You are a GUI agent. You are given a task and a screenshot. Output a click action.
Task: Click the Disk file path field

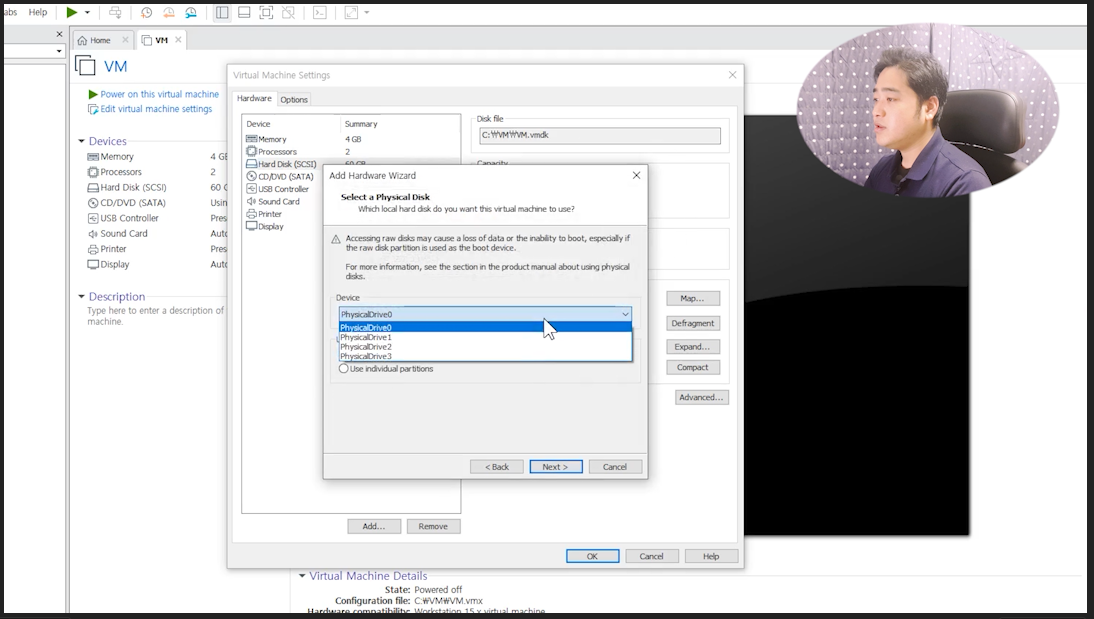[x=600, y=135]
